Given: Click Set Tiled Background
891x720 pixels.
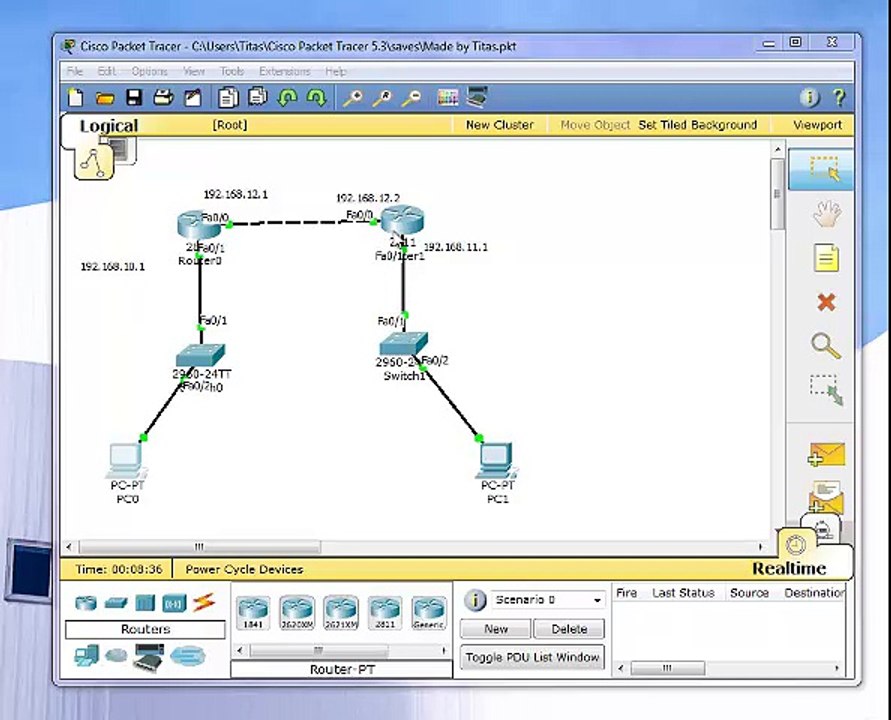Looking at the screenshot, I should (697, 125).
